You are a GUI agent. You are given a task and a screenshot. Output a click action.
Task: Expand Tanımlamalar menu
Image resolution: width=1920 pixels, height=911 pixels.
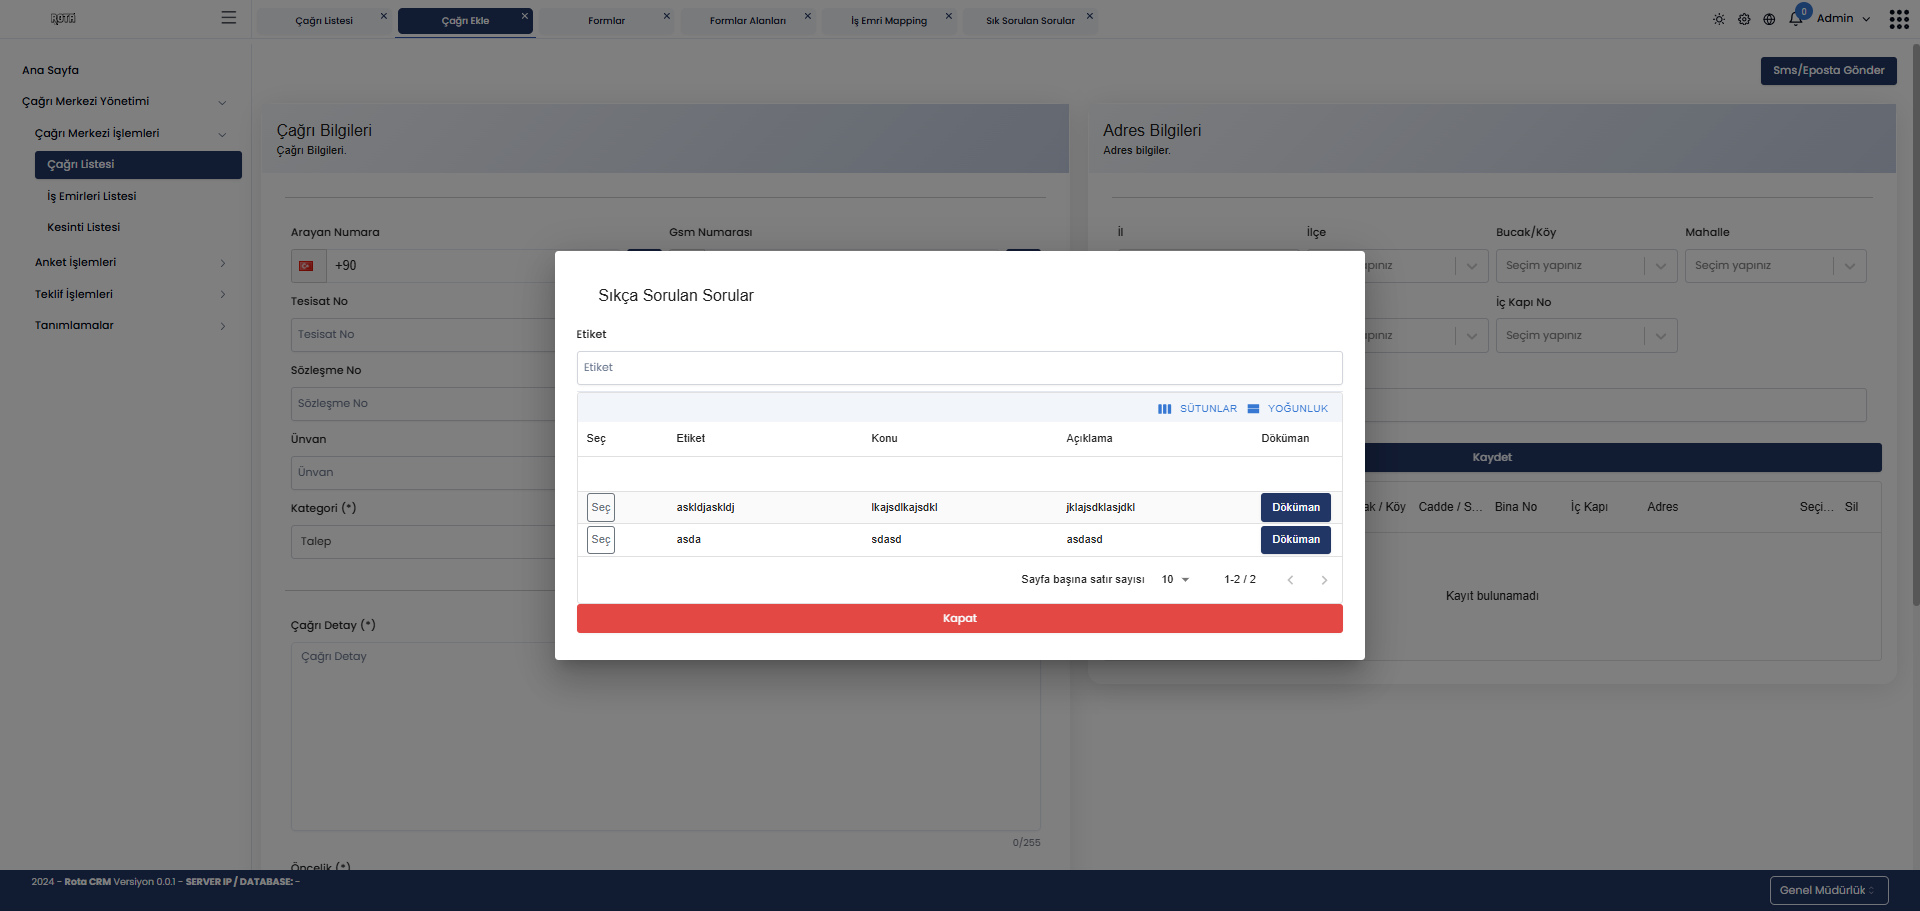[x=132, y=325]
